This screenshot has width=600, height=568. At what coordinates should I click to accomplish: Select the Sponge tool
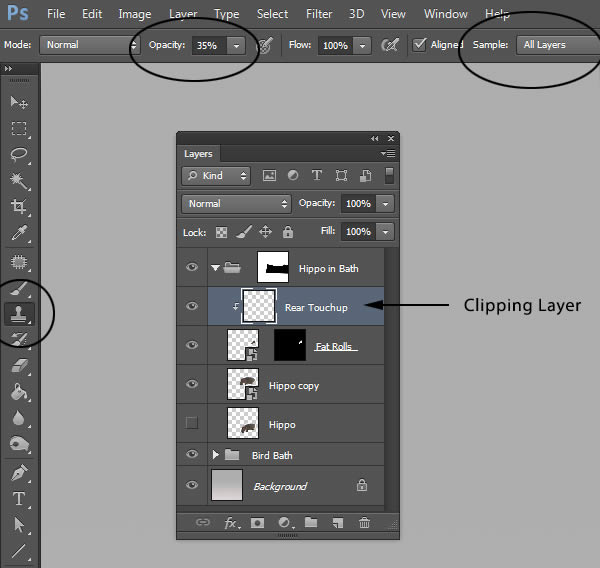coord(19,444)
